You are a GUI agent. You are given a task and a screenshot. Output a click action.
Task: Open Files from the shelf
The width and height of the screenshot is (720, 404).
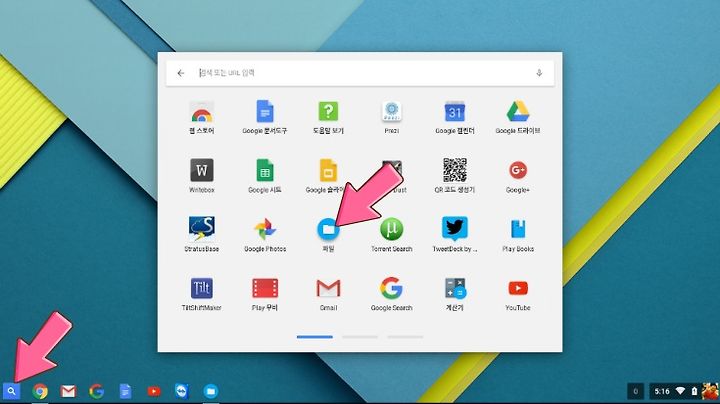pyautogui.click(x=211, y=392)
